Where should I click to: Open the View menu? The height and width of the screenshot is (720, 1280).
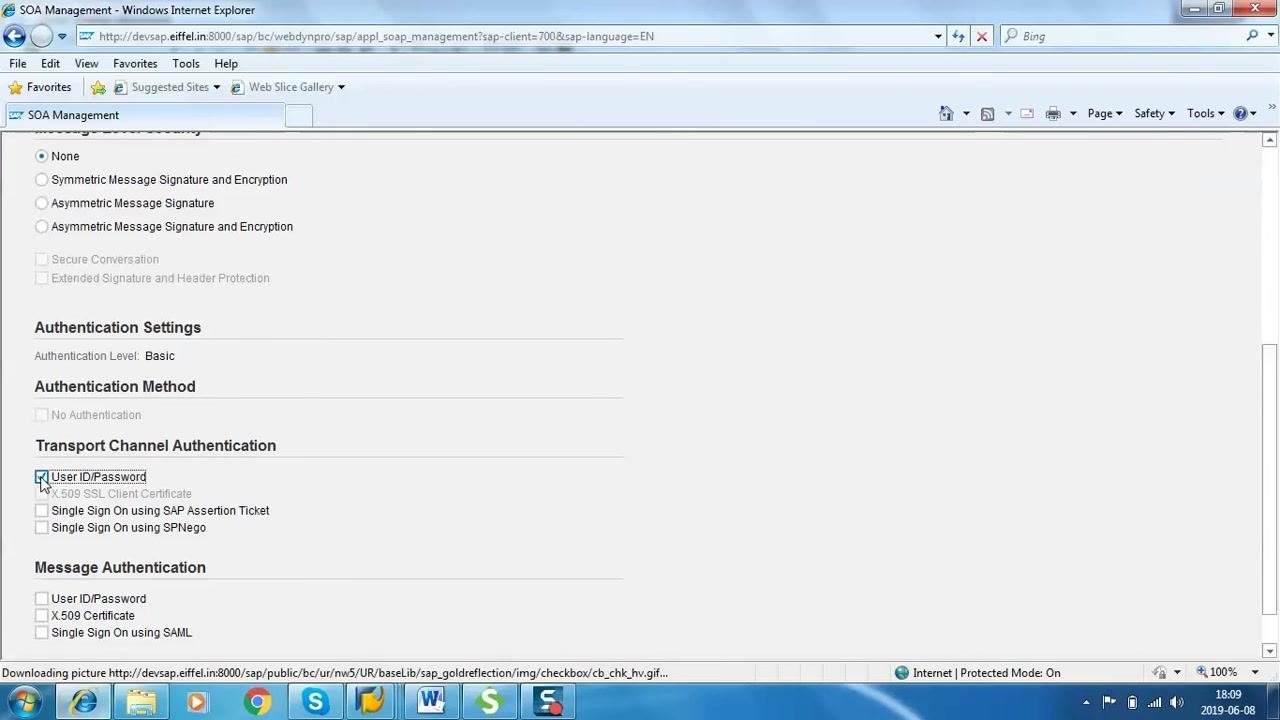click(86, 63)
